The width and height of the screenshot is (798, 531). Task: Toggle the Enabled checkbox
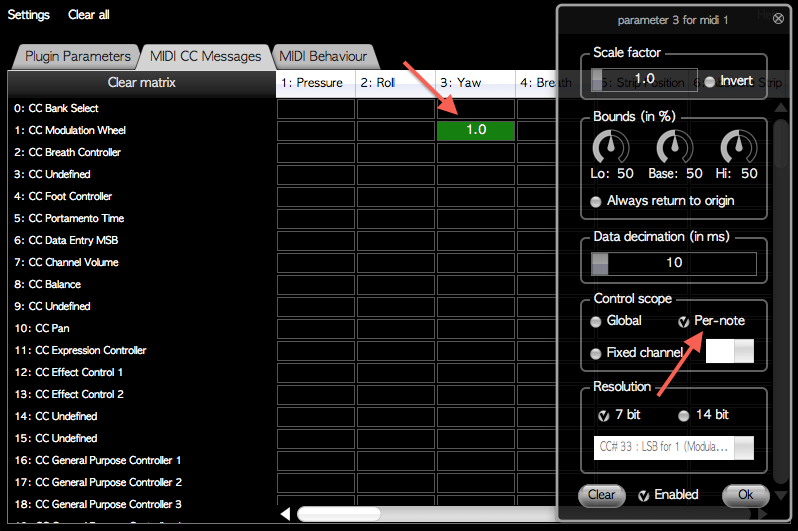click(668, 495)
